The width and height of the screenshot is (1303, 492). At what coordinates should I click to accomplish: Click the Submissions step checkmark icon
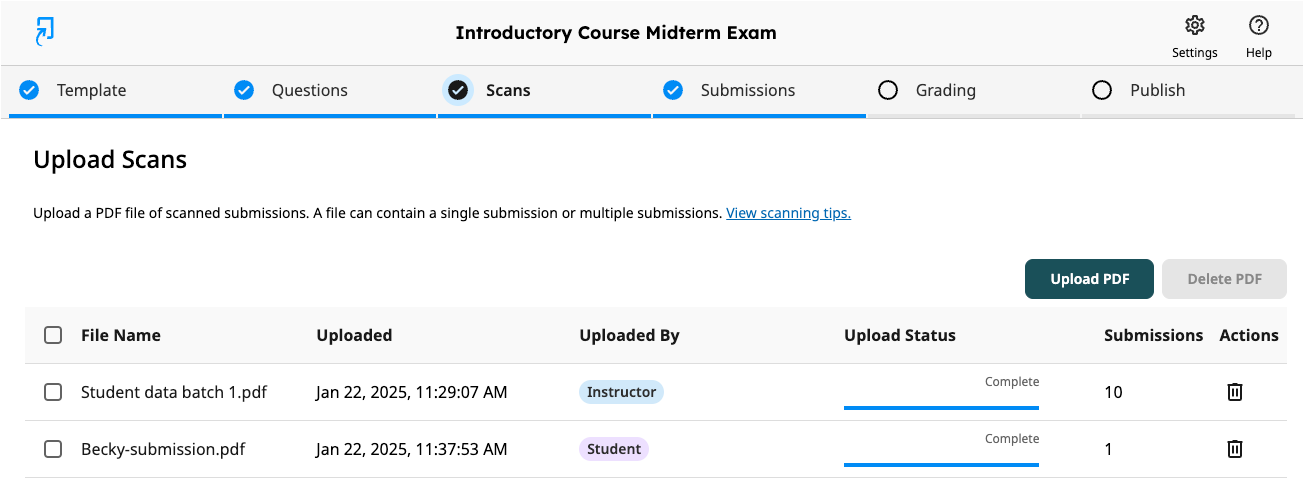click(673, 90)
